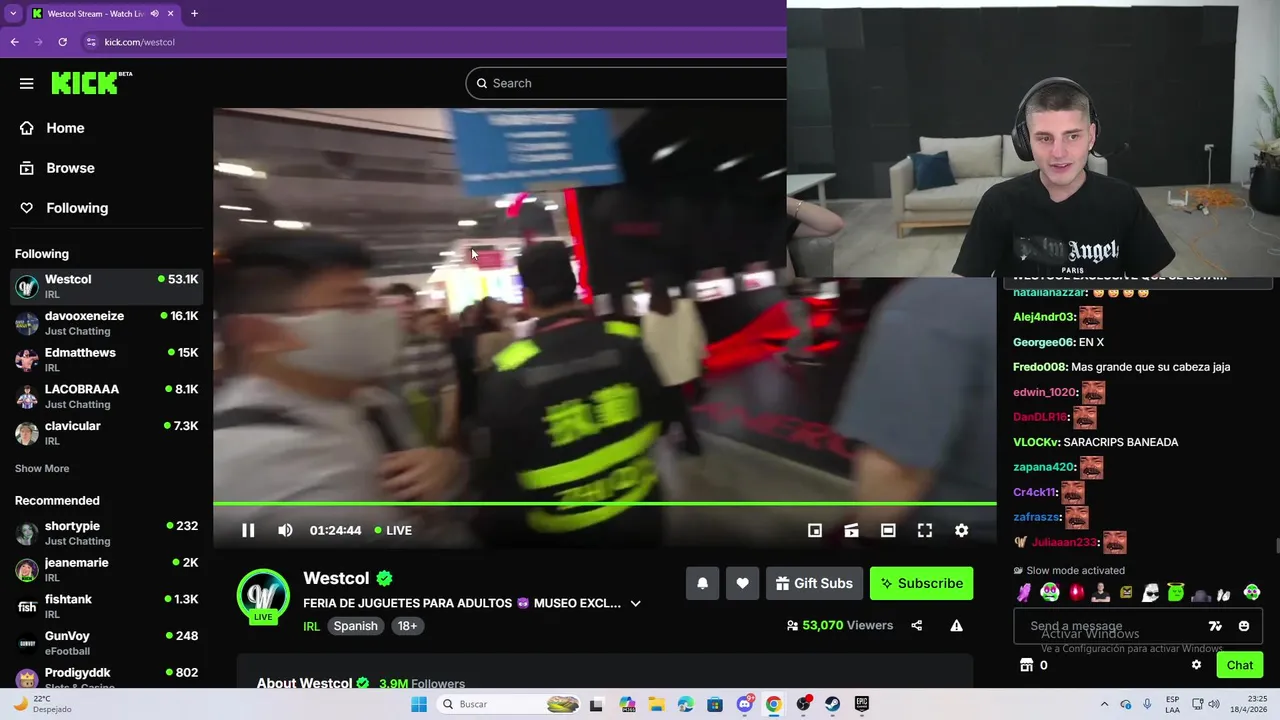
Task: Click the green stream progress bar
Action: pos(605,504)
